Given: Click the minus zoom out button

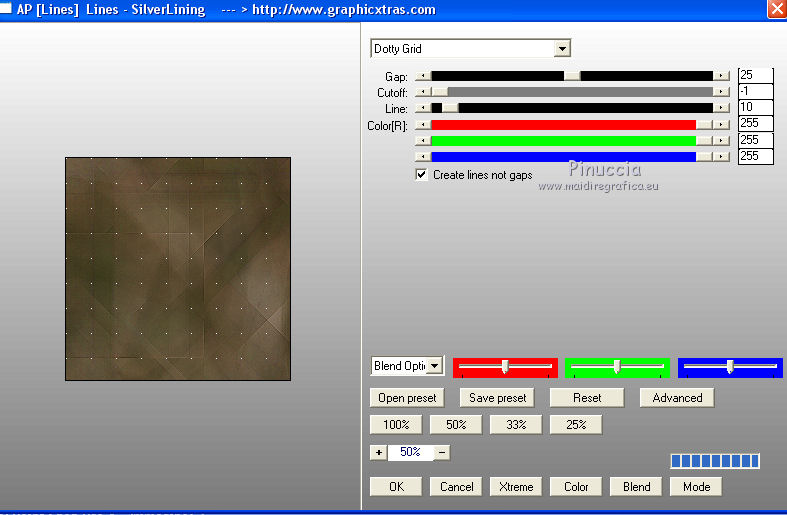Looking at the screenshot, I should pyautogui.click(x=442, y=453).
